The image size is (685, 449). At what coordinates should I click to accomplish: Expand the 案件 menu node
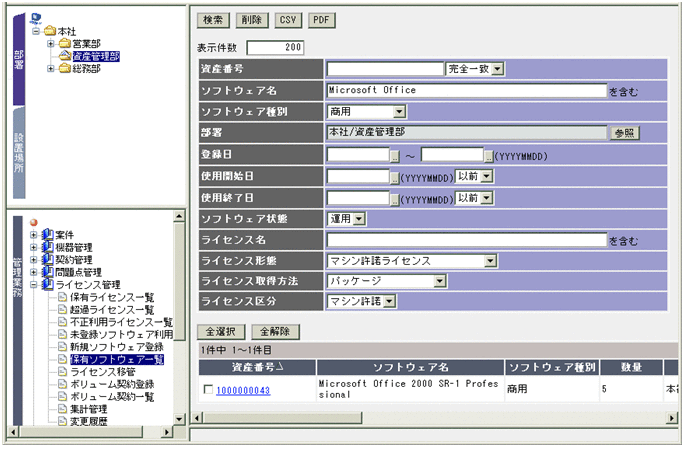(34, 235)
